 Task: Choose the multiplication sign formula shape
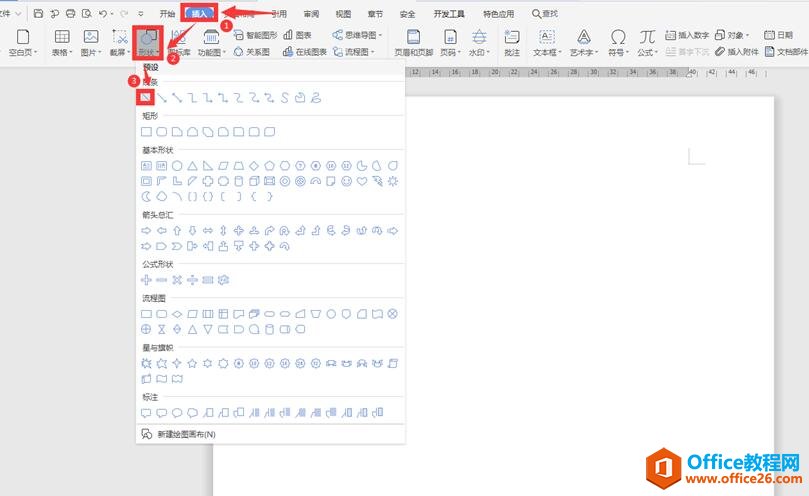click(x=177, y=280)
